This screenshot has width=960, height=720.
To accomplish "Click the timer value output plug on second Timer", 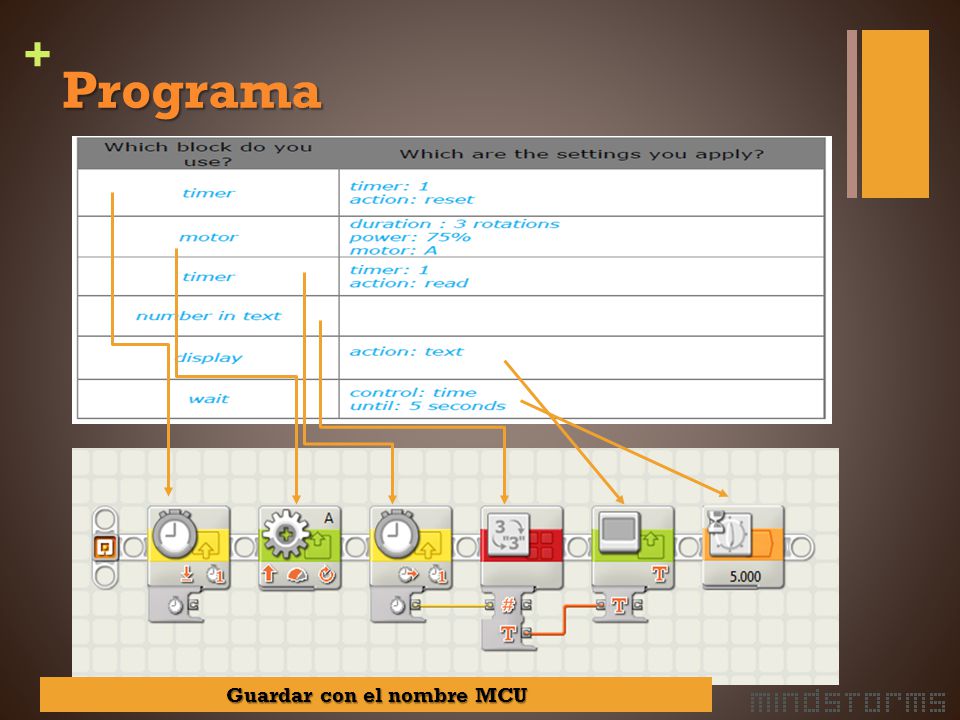I will pos(415,605).
